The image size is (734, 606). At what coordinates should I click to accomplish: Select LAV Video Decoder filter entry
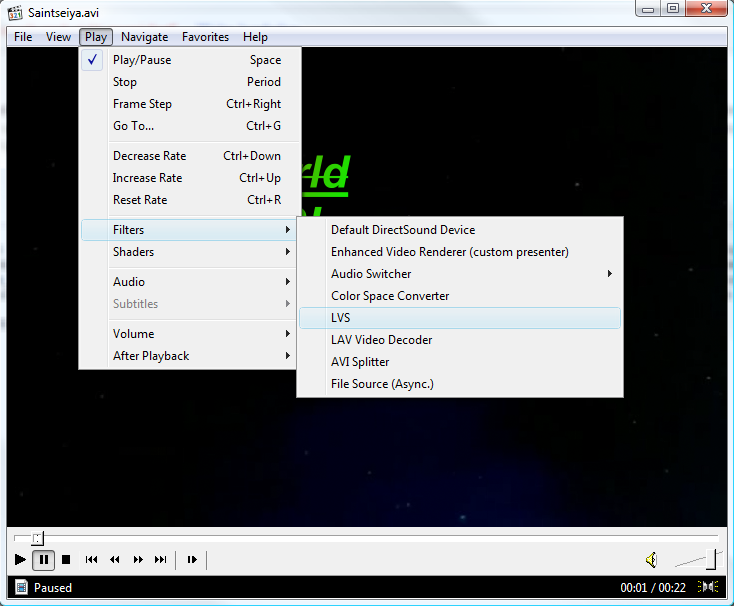pyautogui.click(x=382, y=340)
